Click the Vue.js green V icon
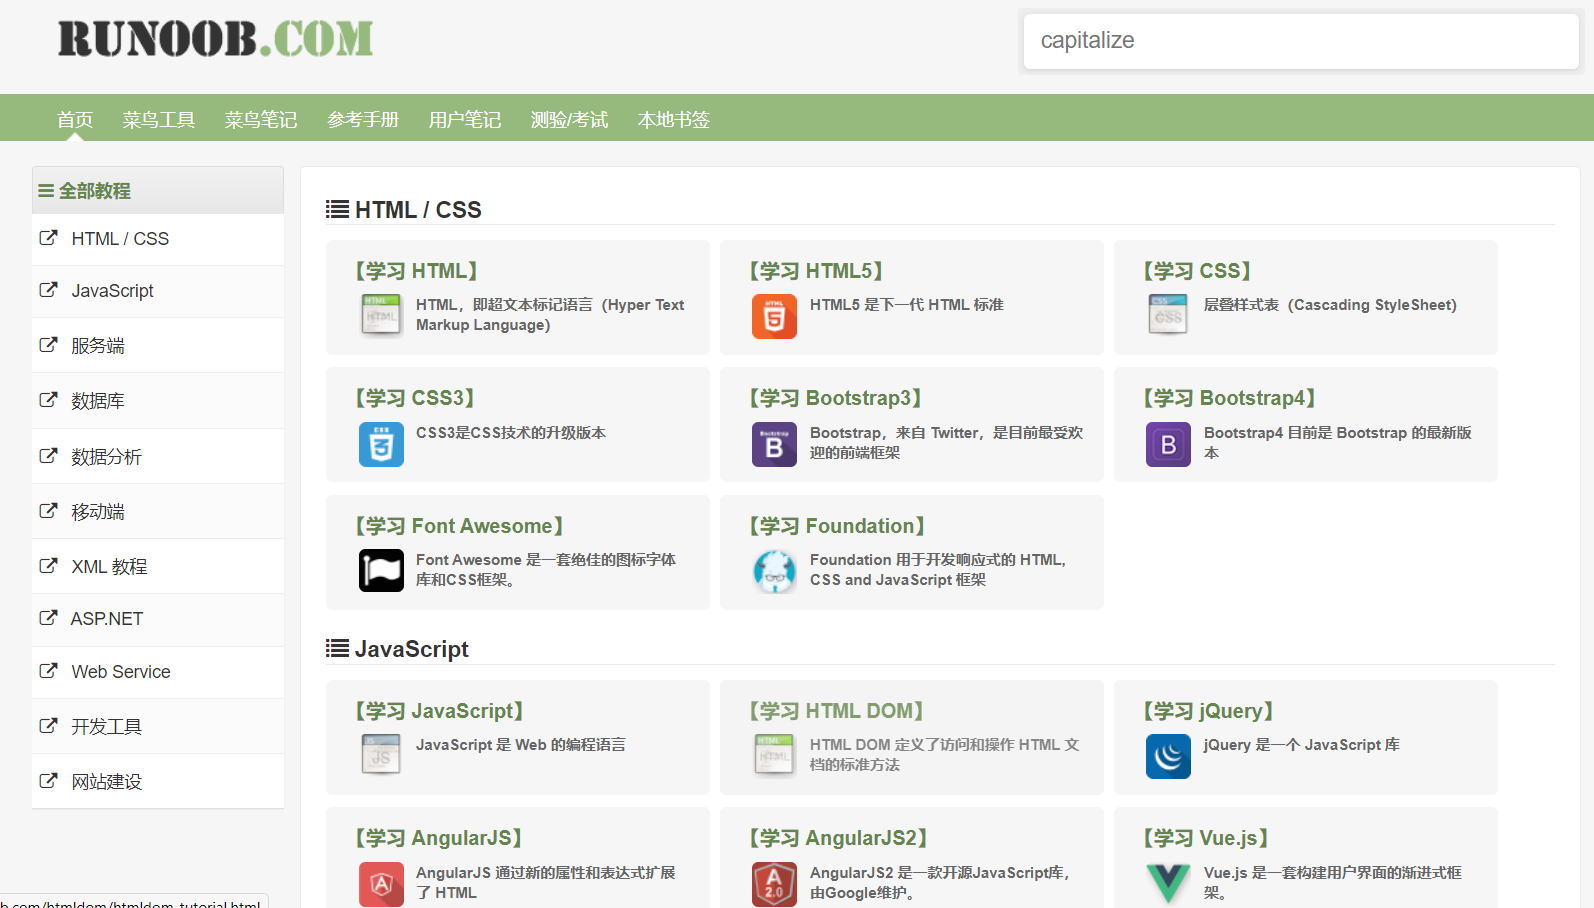This screenshot has height=908, width=1594. tap(1168, 884)
